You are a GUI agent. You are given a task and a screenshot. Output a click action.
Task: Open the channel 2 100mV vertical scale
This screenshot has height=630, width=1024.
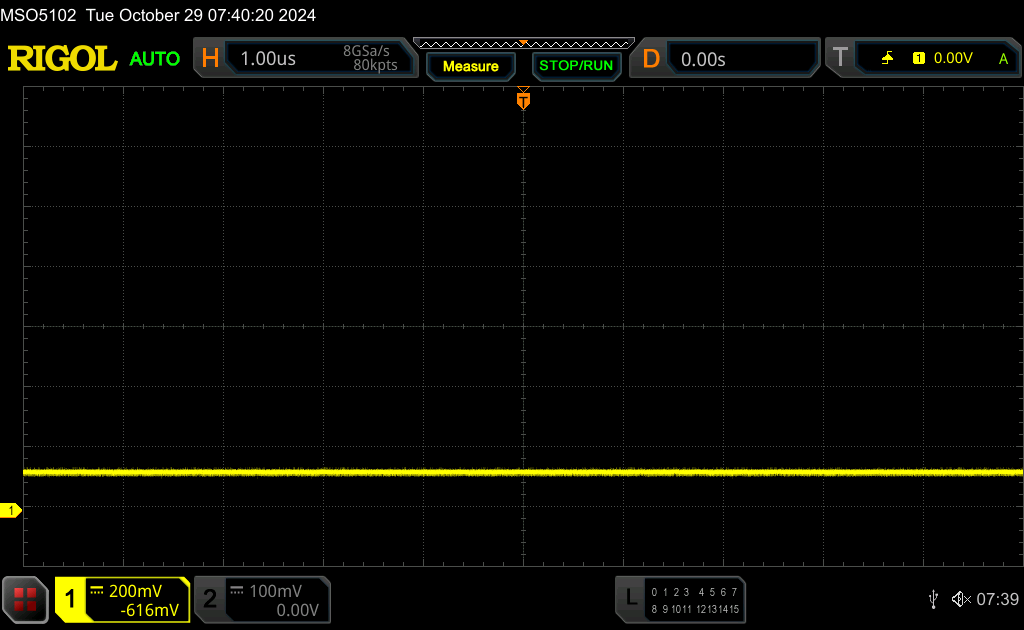pos(274,591)
